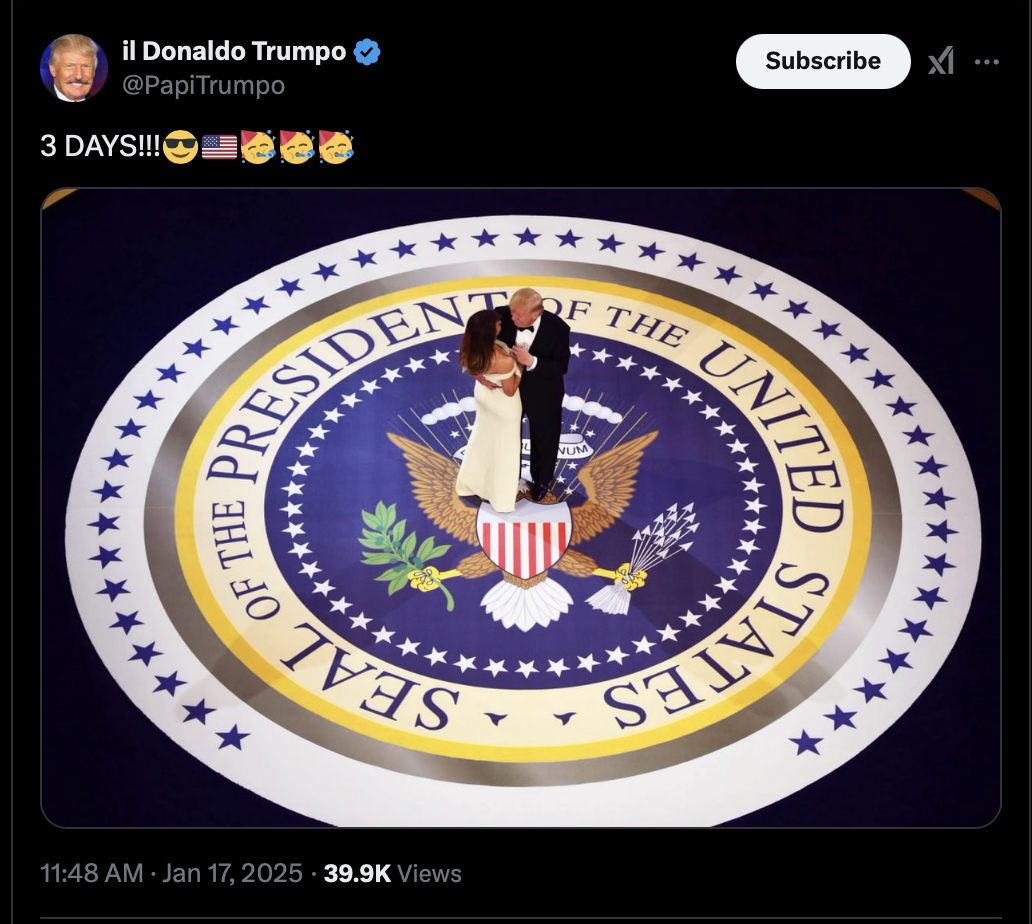Screen dimensions: 1032x924
Task: Open Grok explain icon beside Subscribe
Action: [941, 61]
